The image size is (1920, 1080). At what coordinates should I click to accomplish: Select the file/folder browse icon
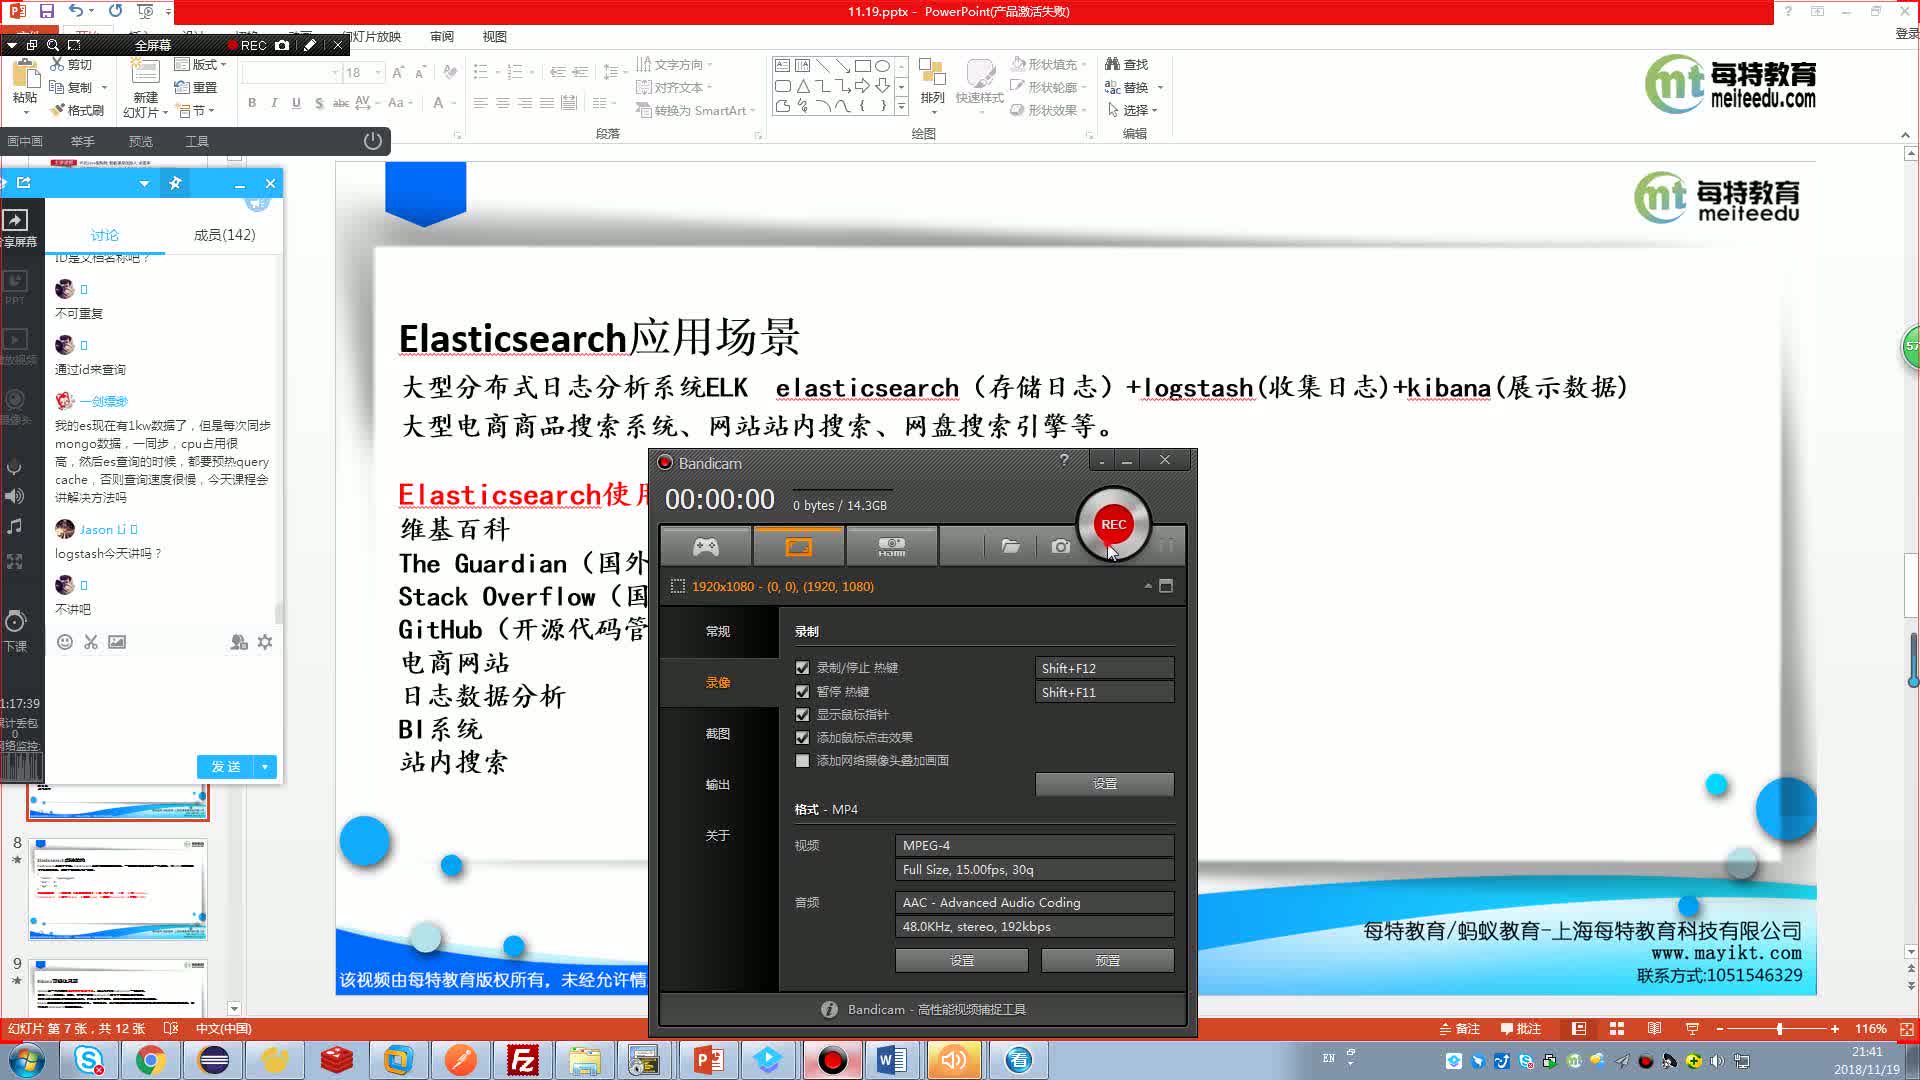pyautogui.click(x=1009, y=546)
